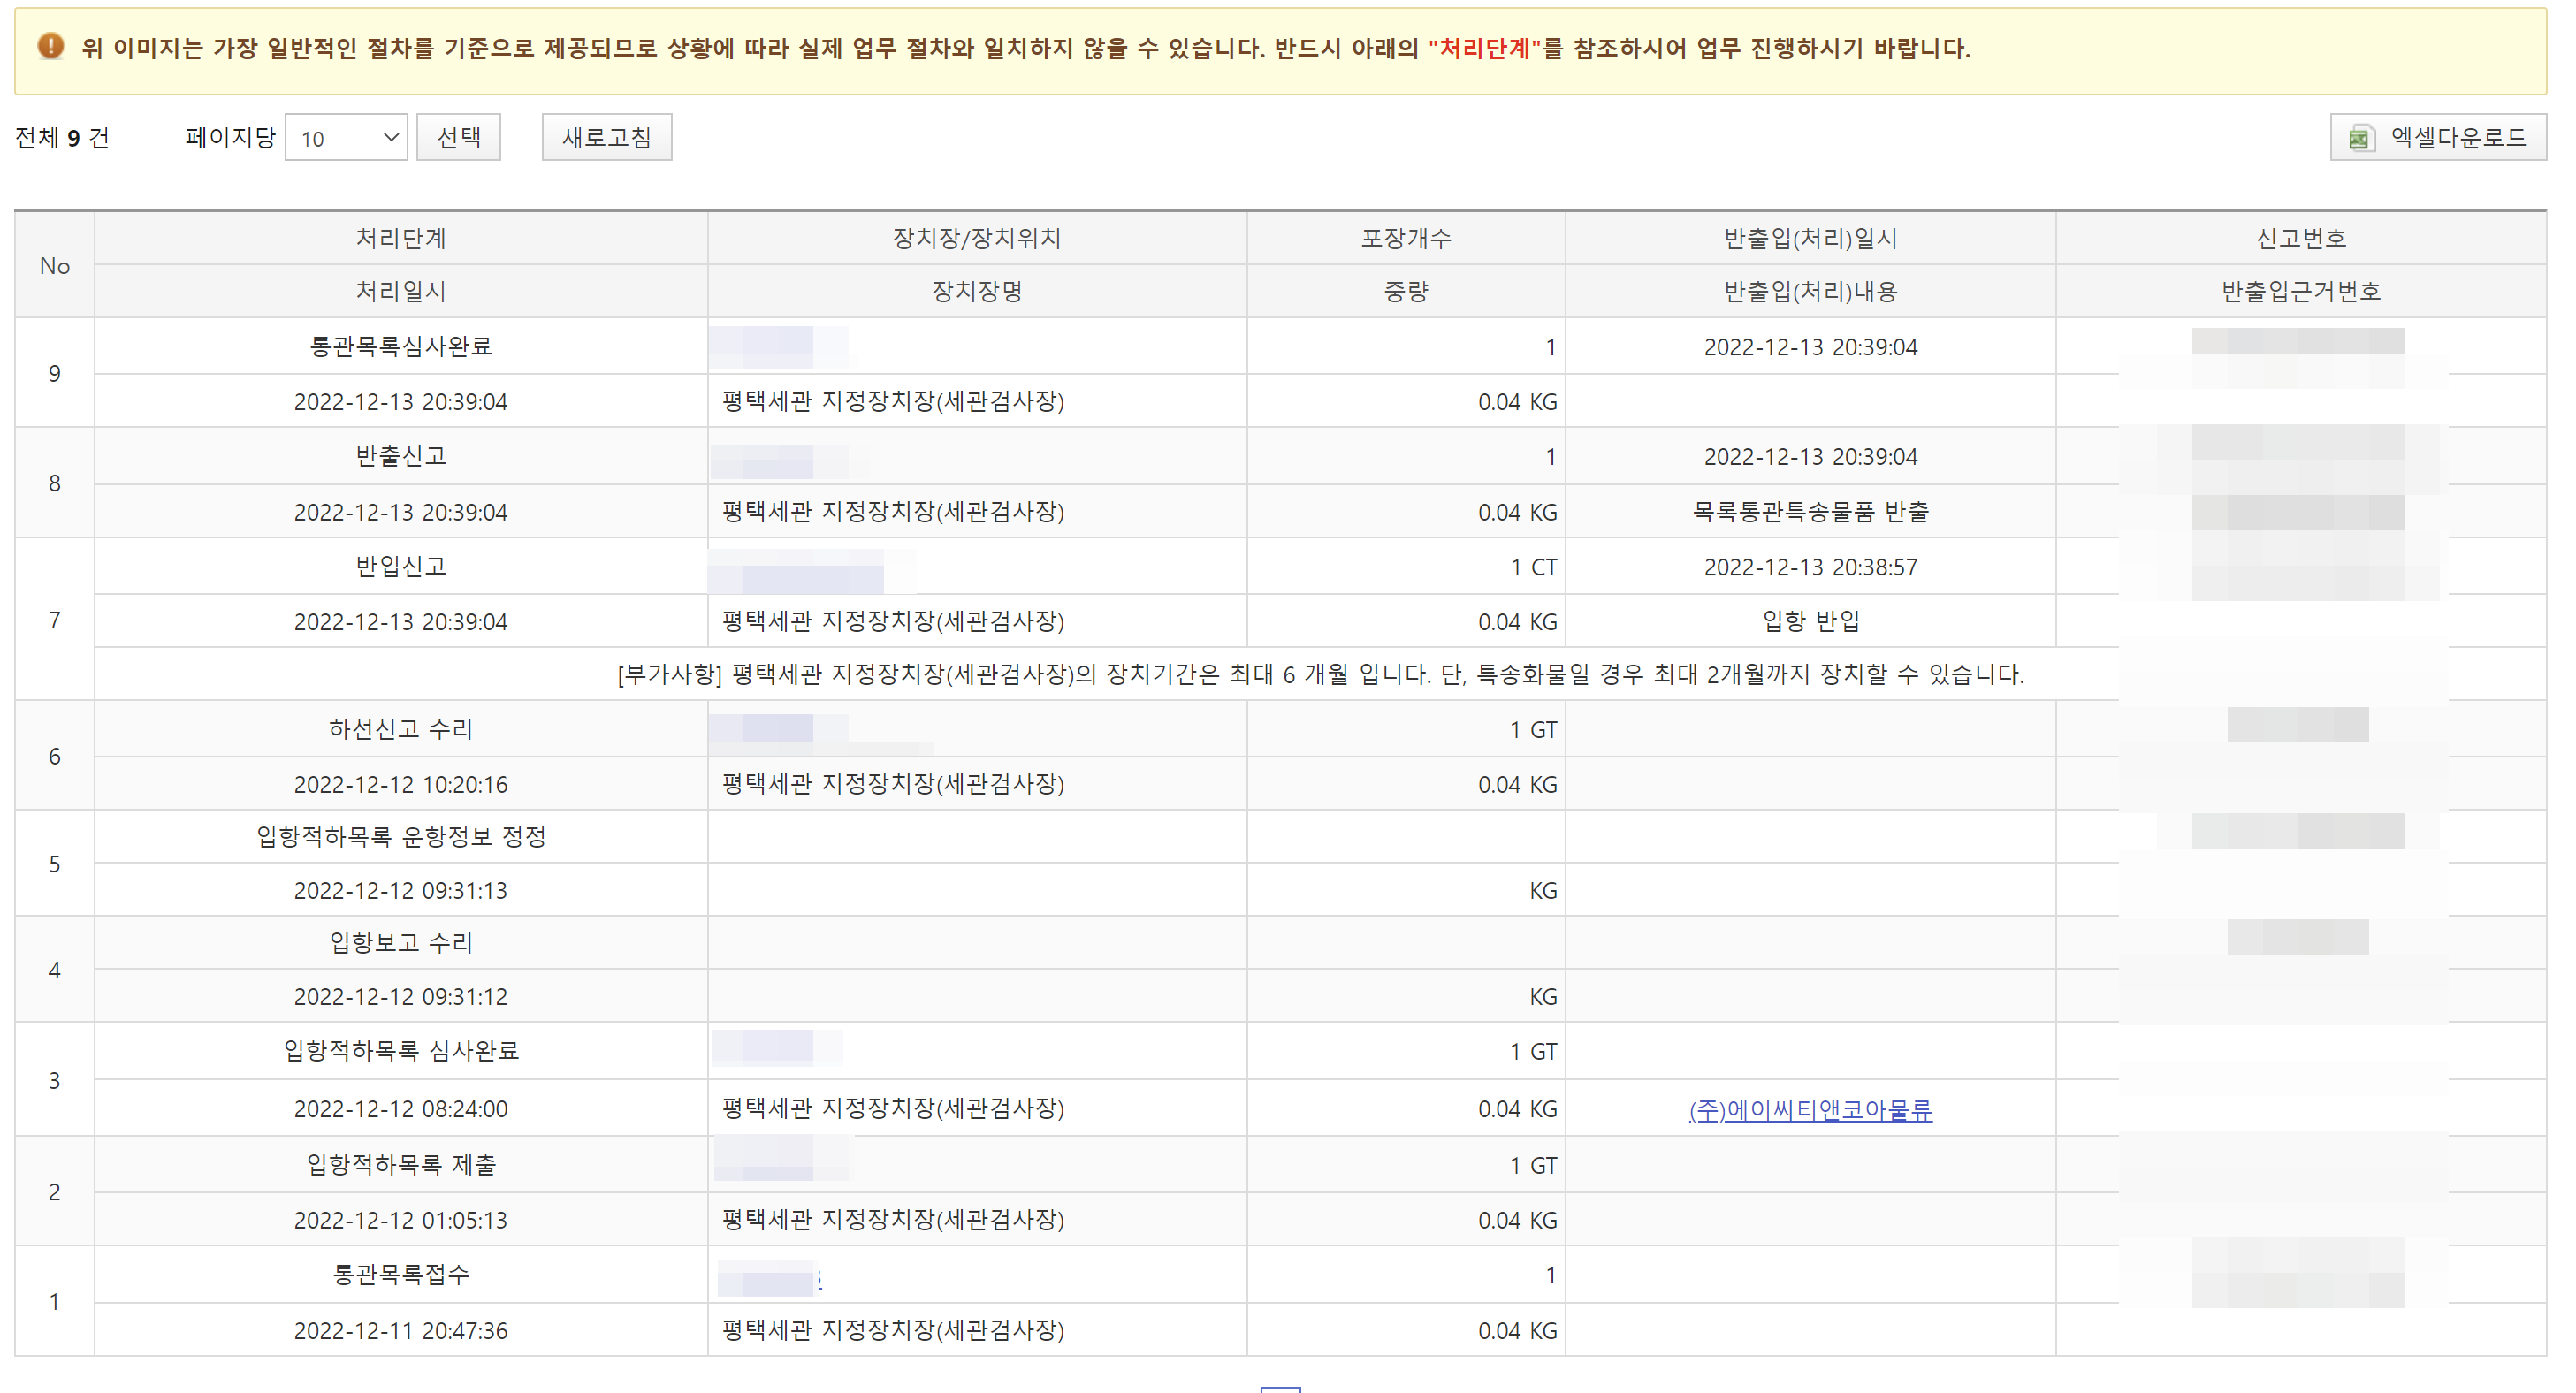
Task: Click the orange warning exclamation icon
Action: 50,46
